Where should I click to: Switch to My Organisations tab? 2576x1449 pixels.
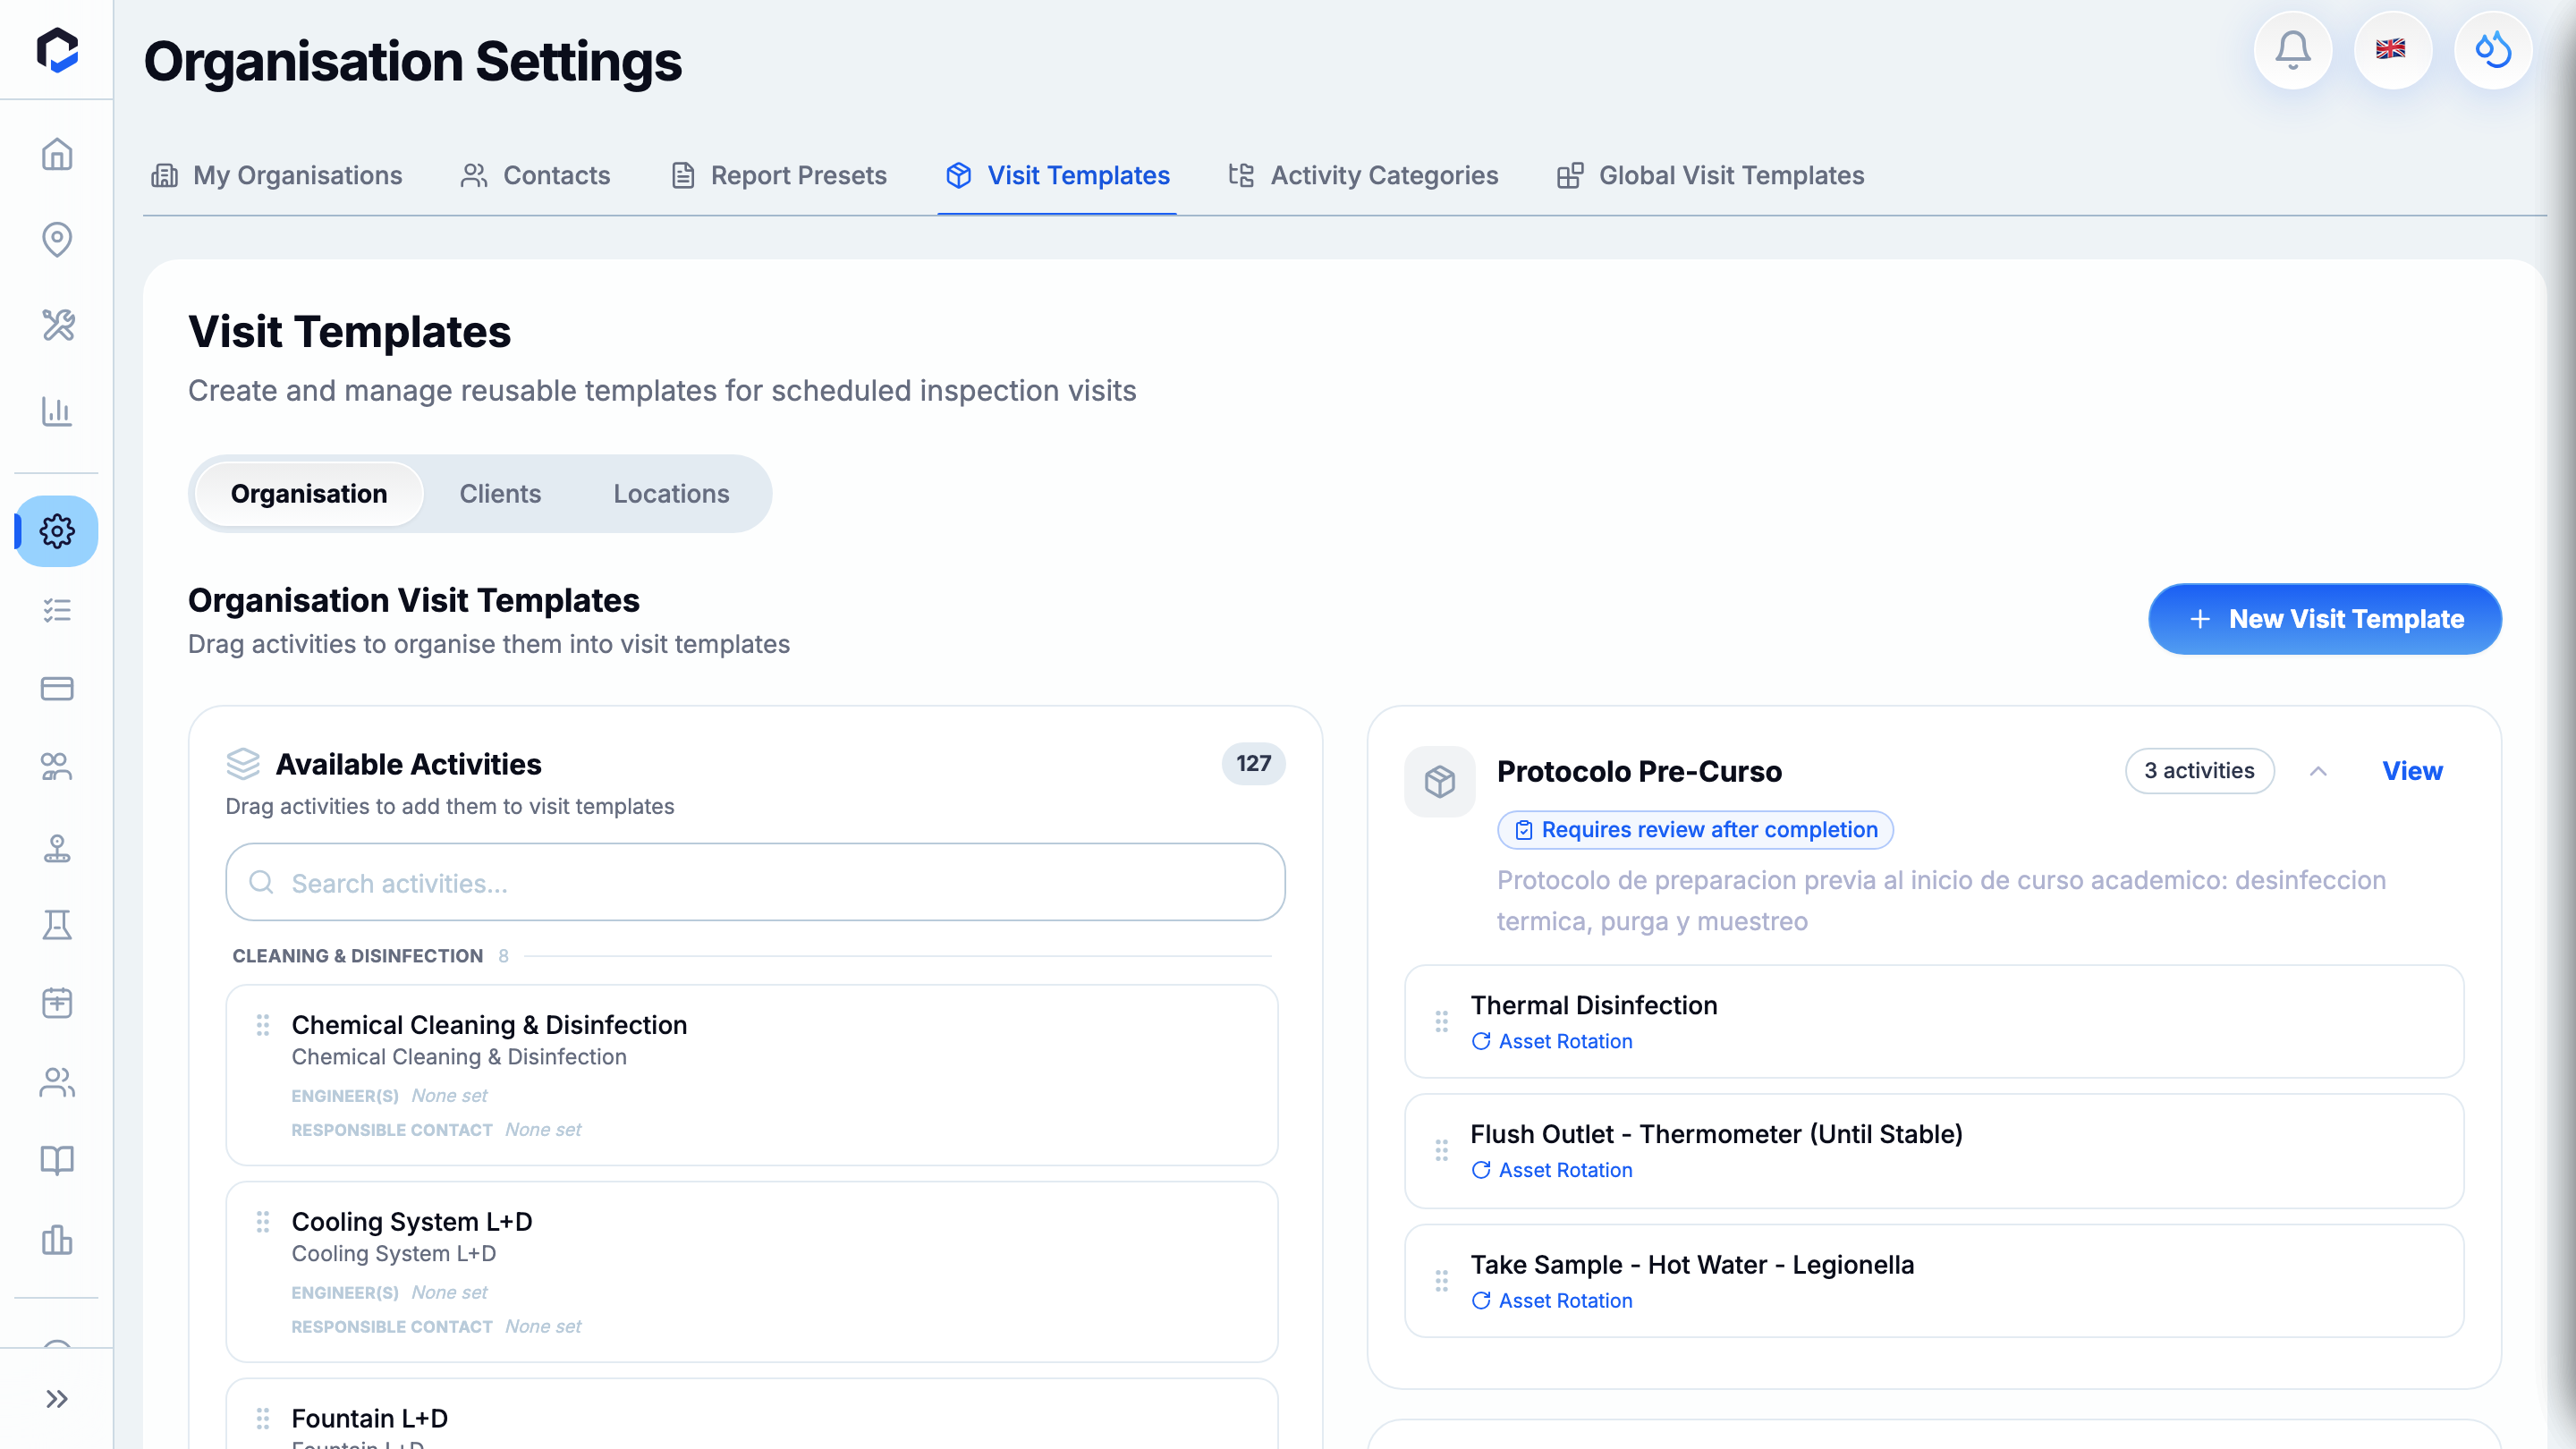point(276,176)
